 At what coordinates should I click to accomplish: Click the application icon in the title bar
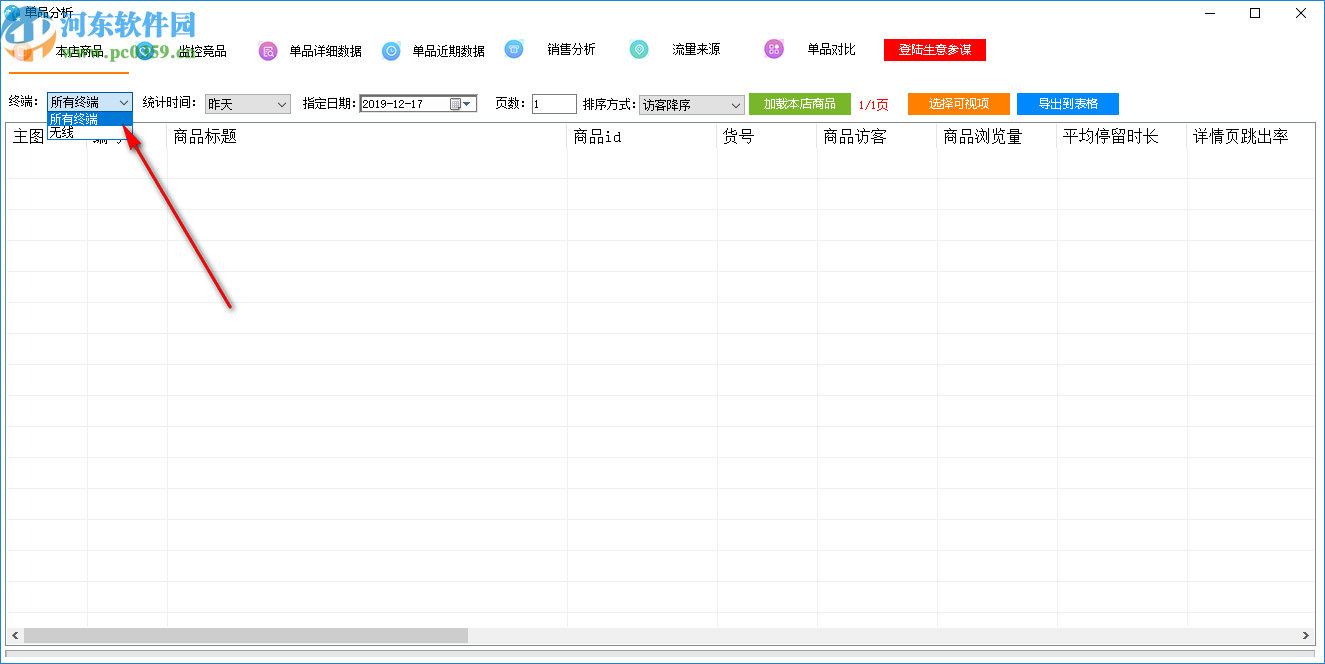click(x=12, y=11)
